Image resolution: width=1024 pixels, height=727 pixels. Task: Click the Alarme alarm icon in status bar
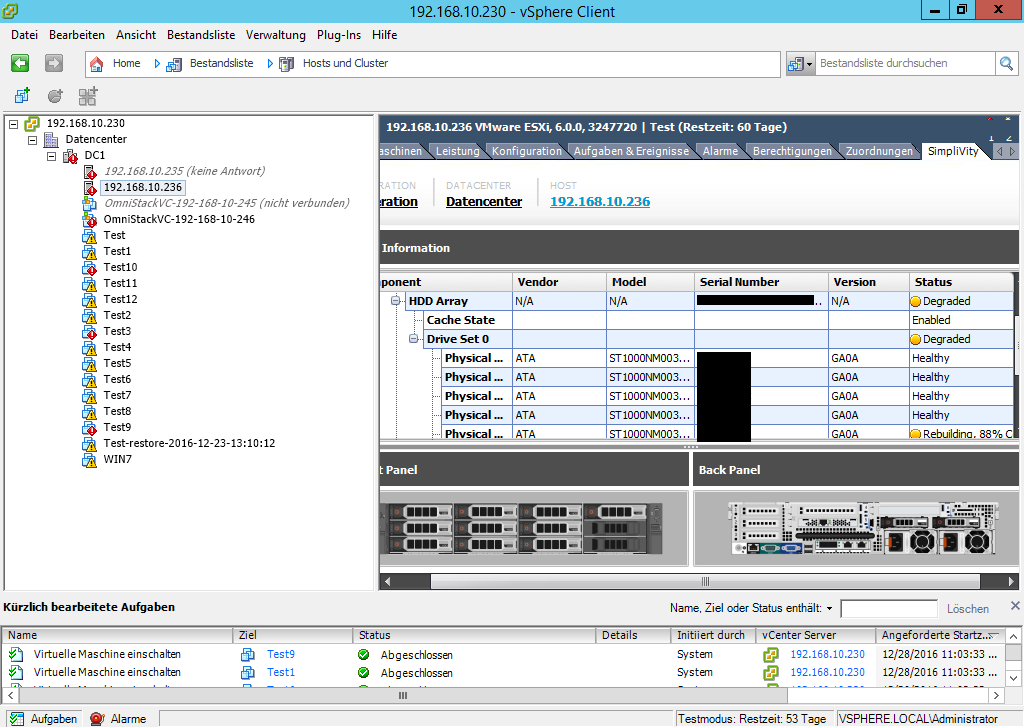97,719
